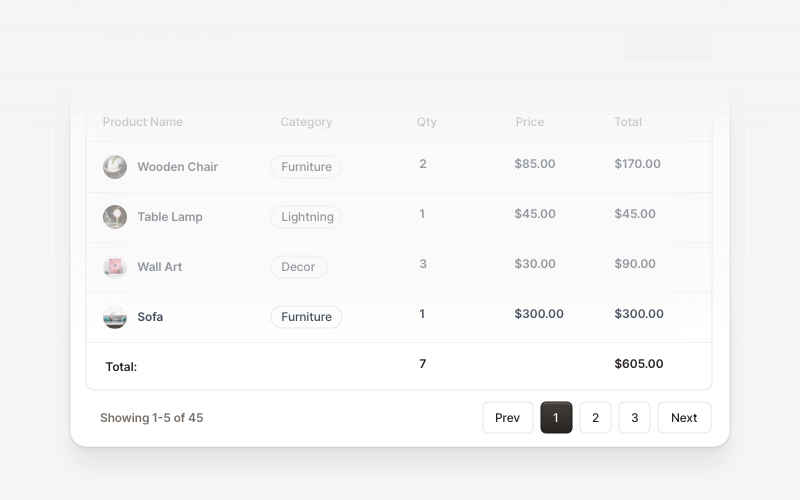Click the Wall Art product thumbnail
Viewport: 800px width, 500px height.
click(115, 267)
